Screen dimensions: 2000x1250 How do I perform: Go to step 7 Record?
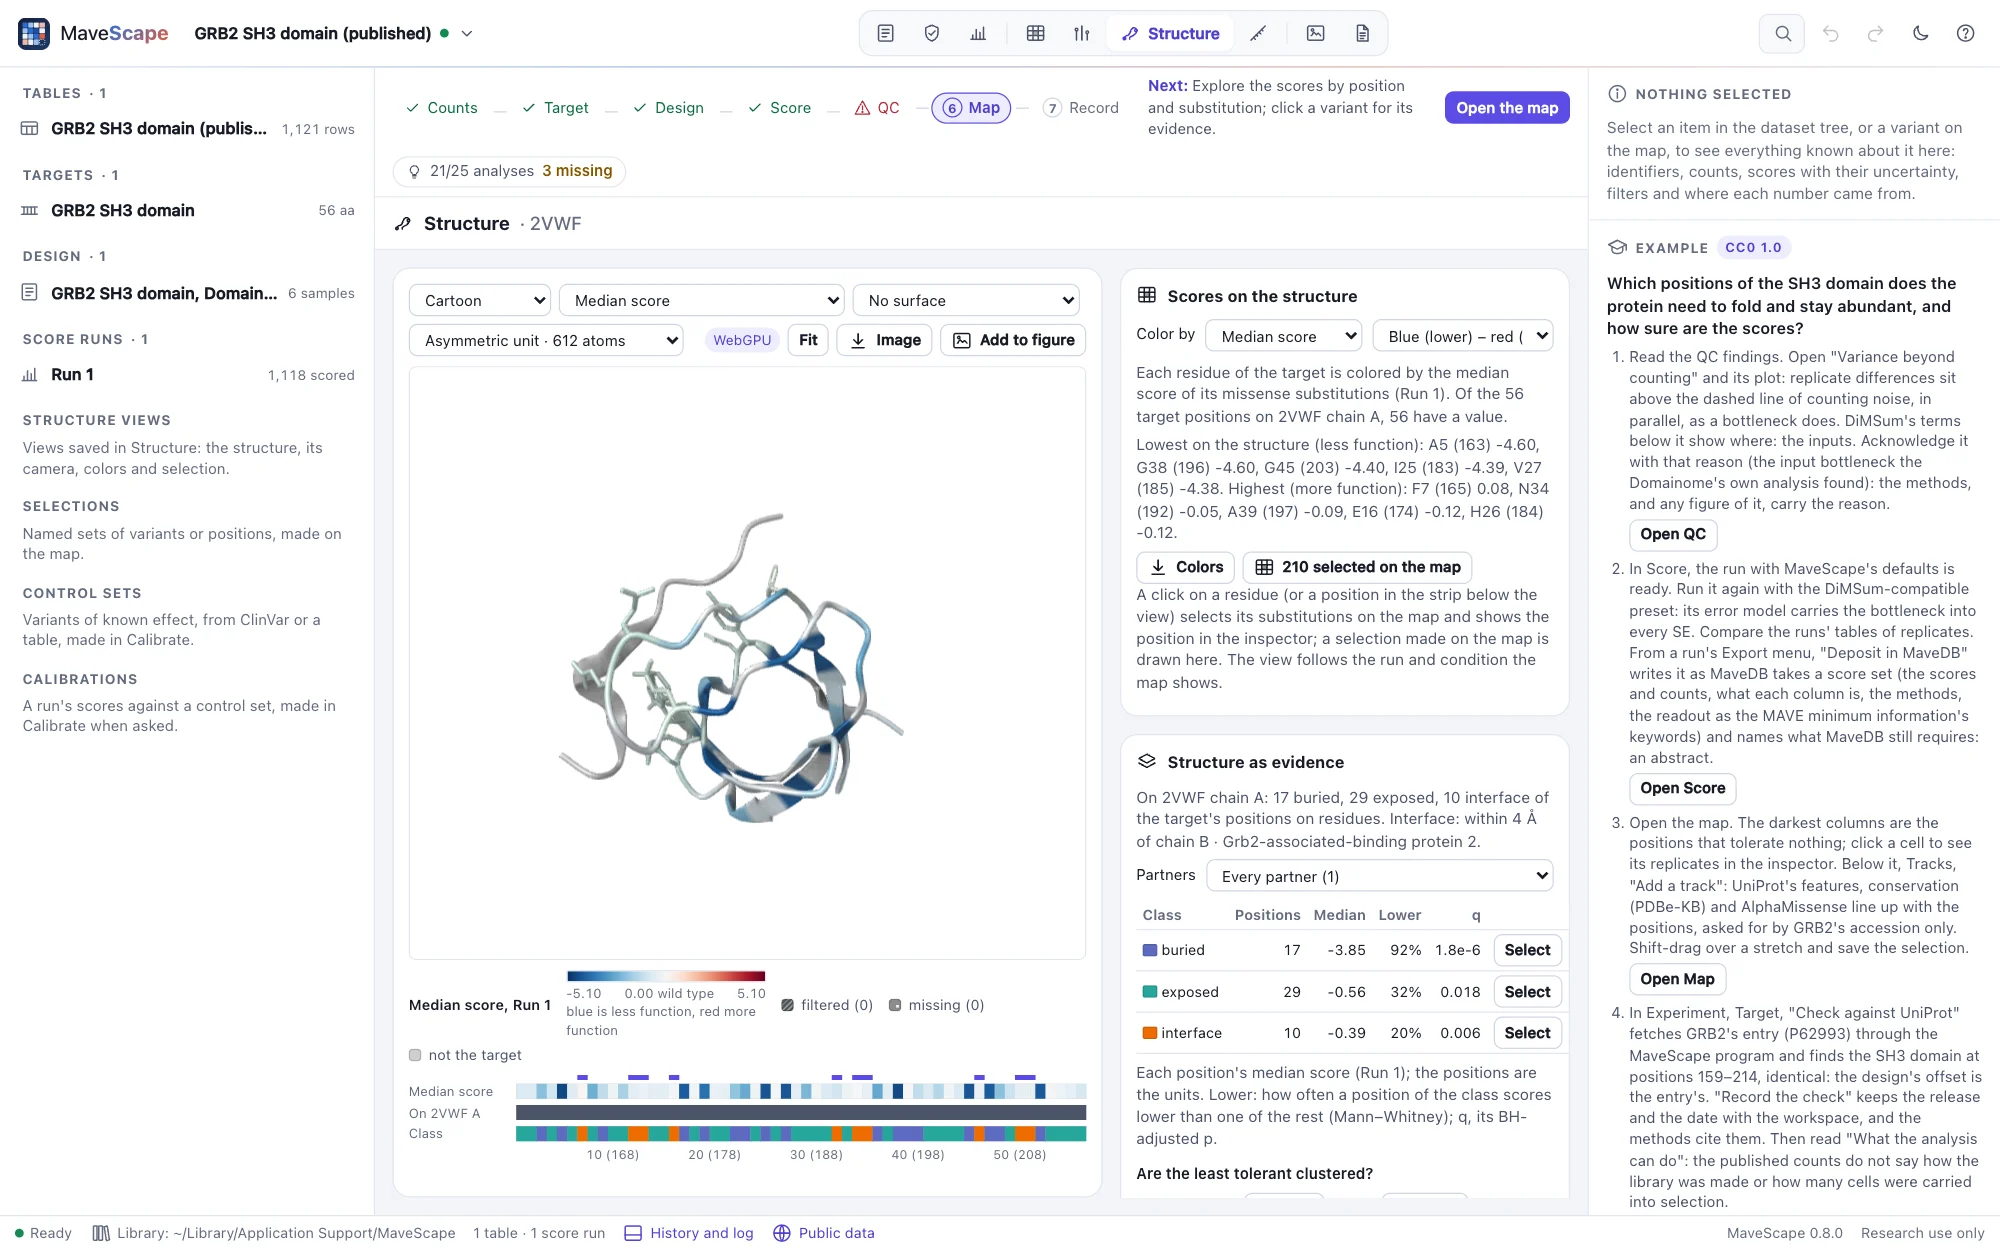tap(1080, 108)
